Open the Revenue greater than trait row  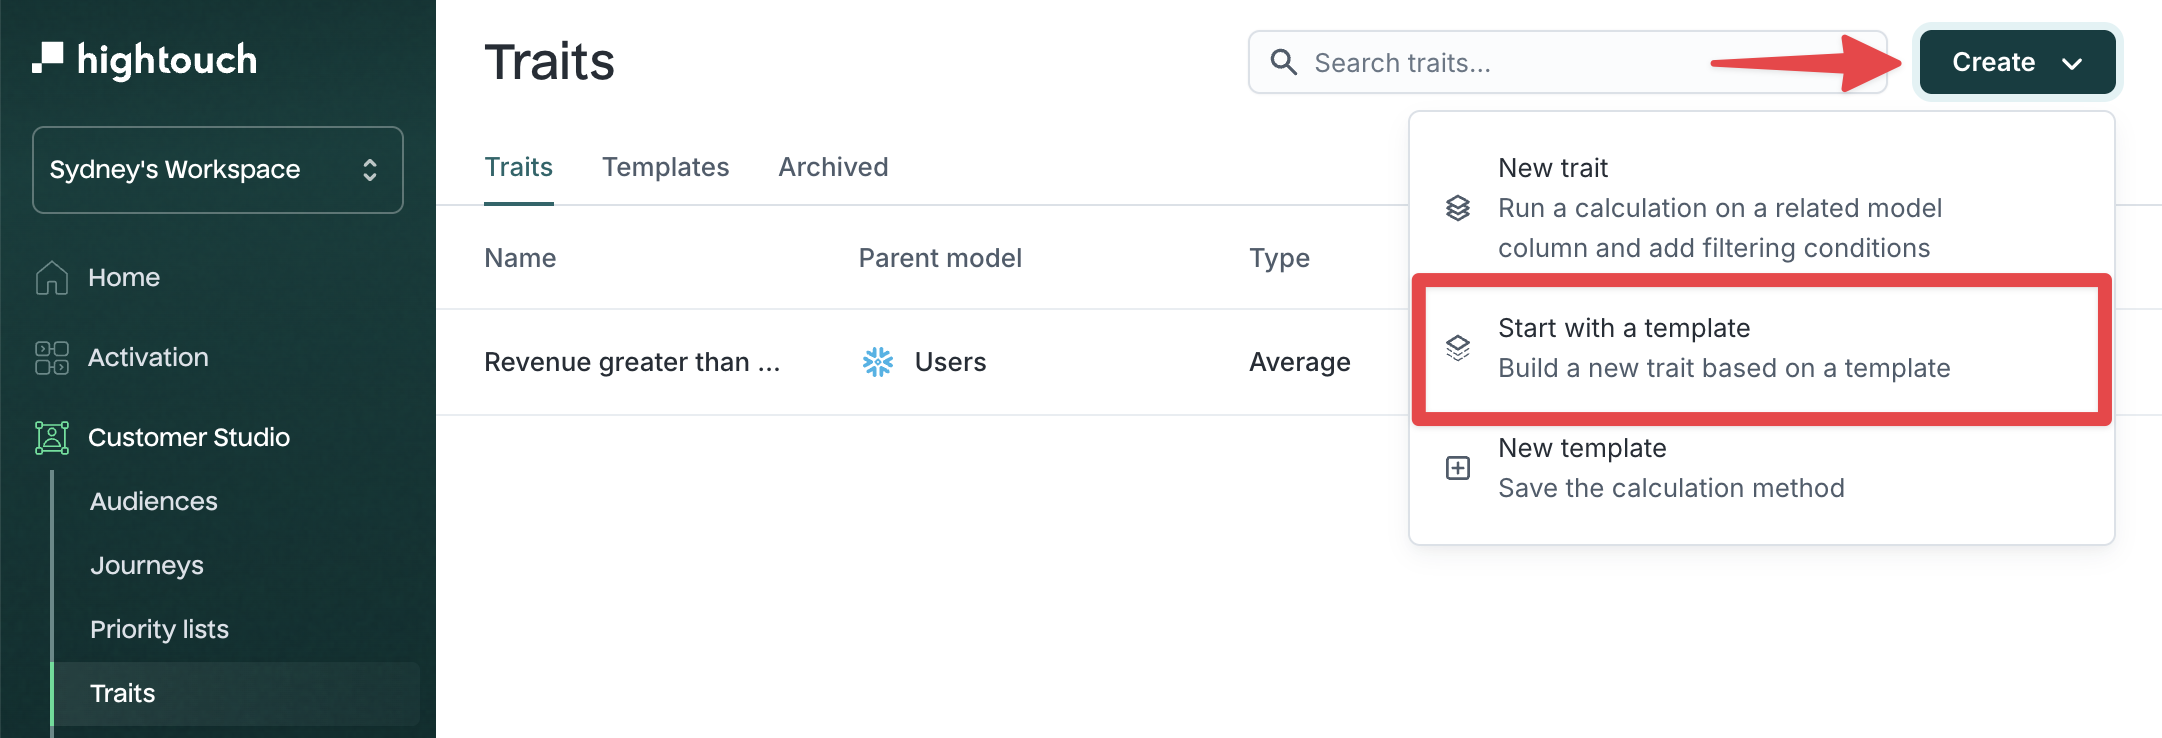pyautogui.click(x=632, y=362)
